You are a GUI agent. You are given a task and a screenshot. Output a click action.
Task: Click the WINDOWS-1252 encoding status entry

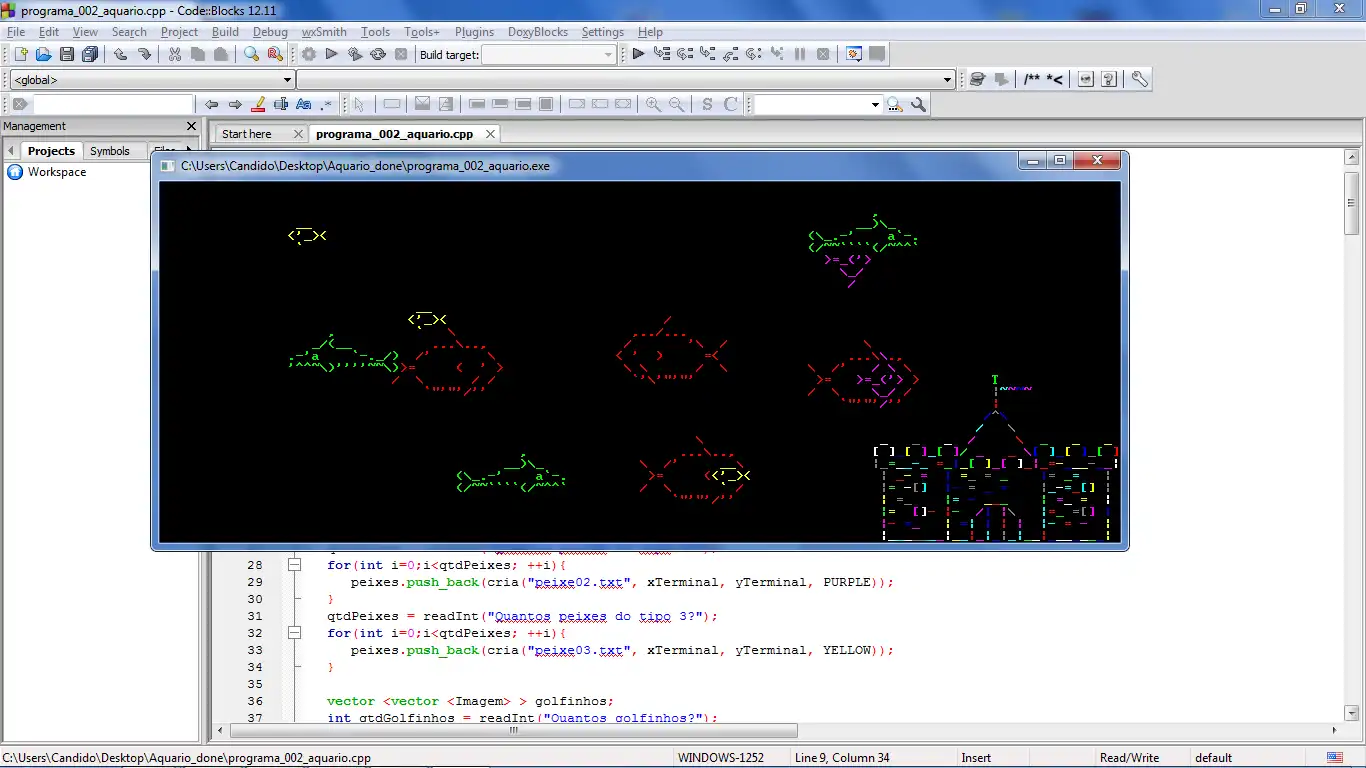(719, 758)
